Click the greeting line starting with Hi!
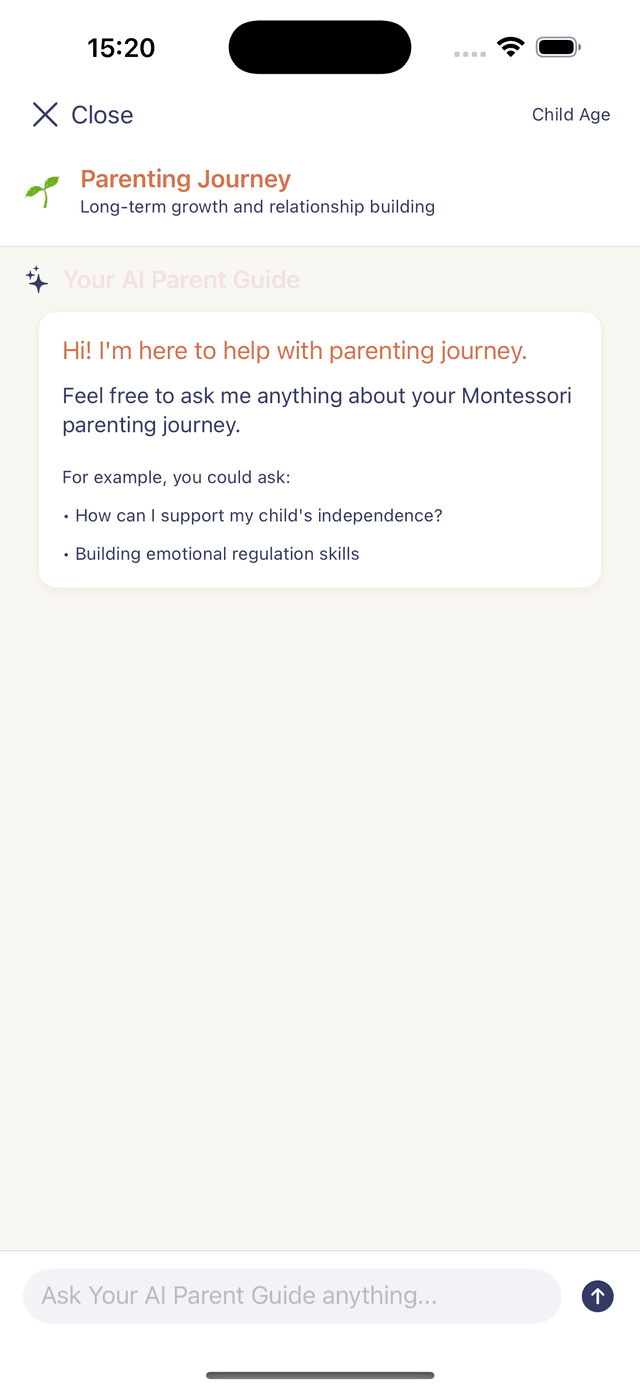This screenshot has height=1391, width=640. pos(294,351)
